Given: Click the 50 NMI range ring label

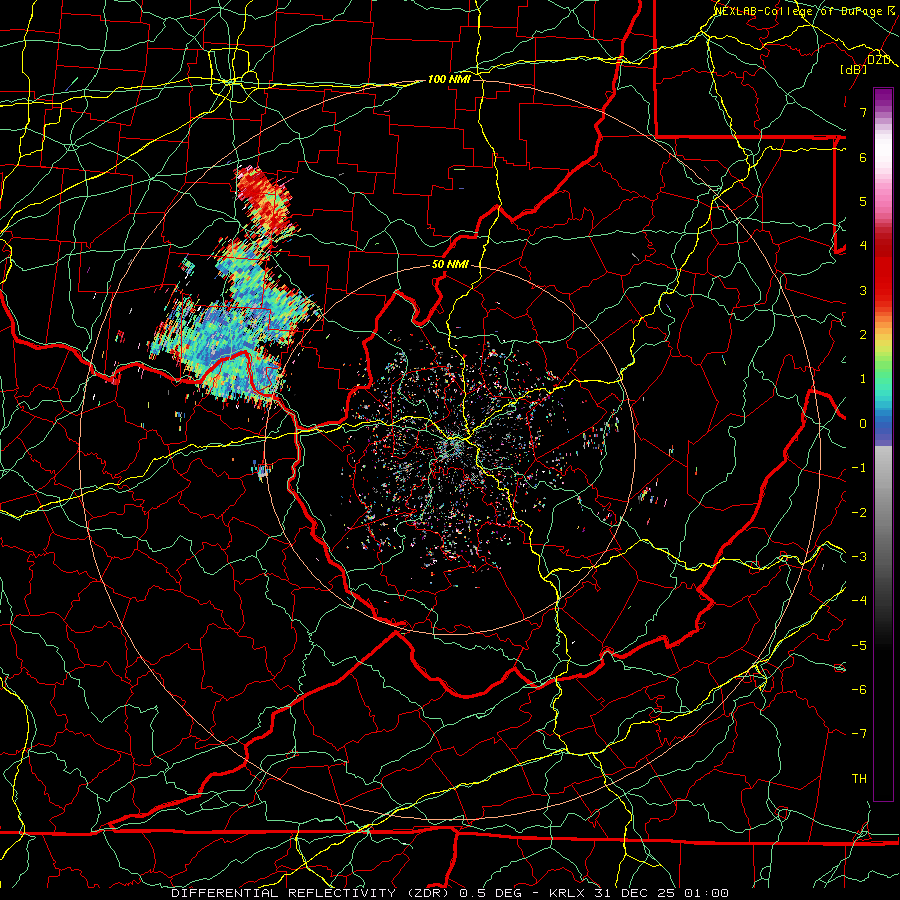Looking at the screenshot, I should (450, 265).
